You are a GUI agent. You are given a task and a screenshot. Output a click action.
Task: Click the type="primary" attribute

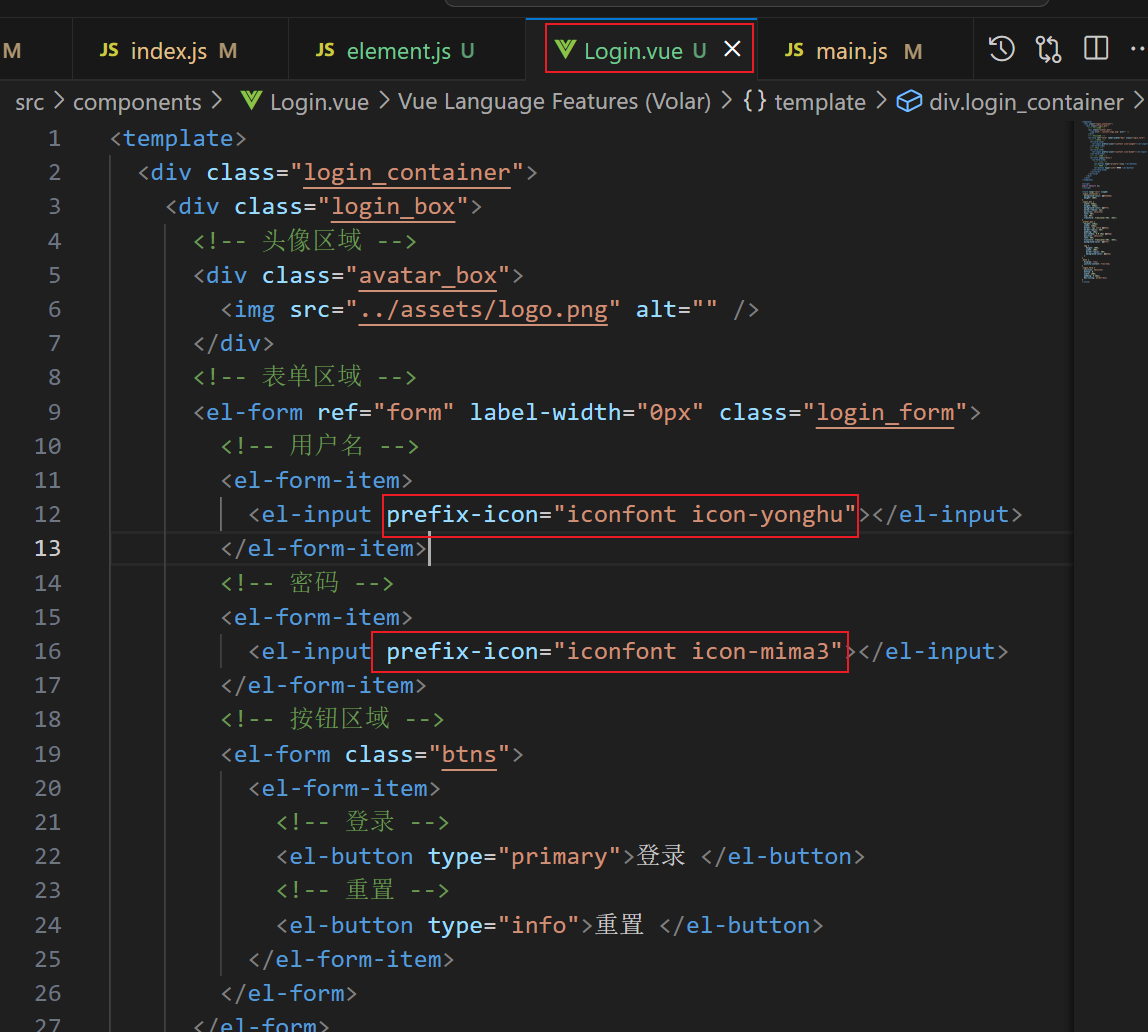point(524,857)
